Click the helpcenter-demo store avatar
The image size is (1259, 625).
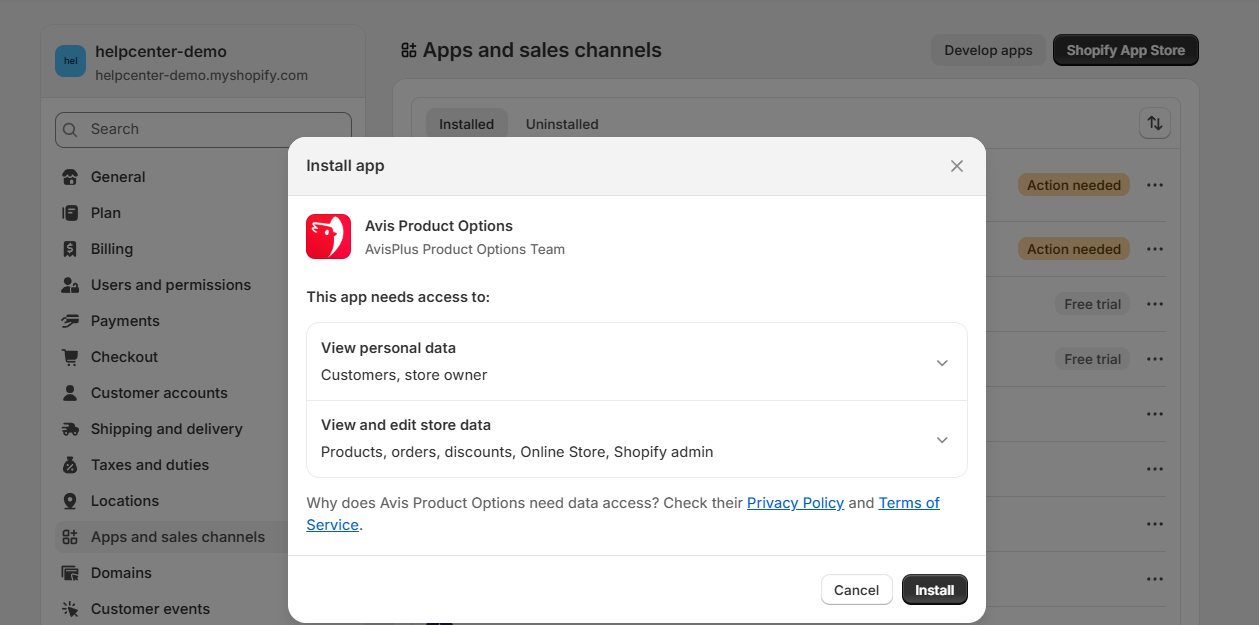click(x=70, y=61)
